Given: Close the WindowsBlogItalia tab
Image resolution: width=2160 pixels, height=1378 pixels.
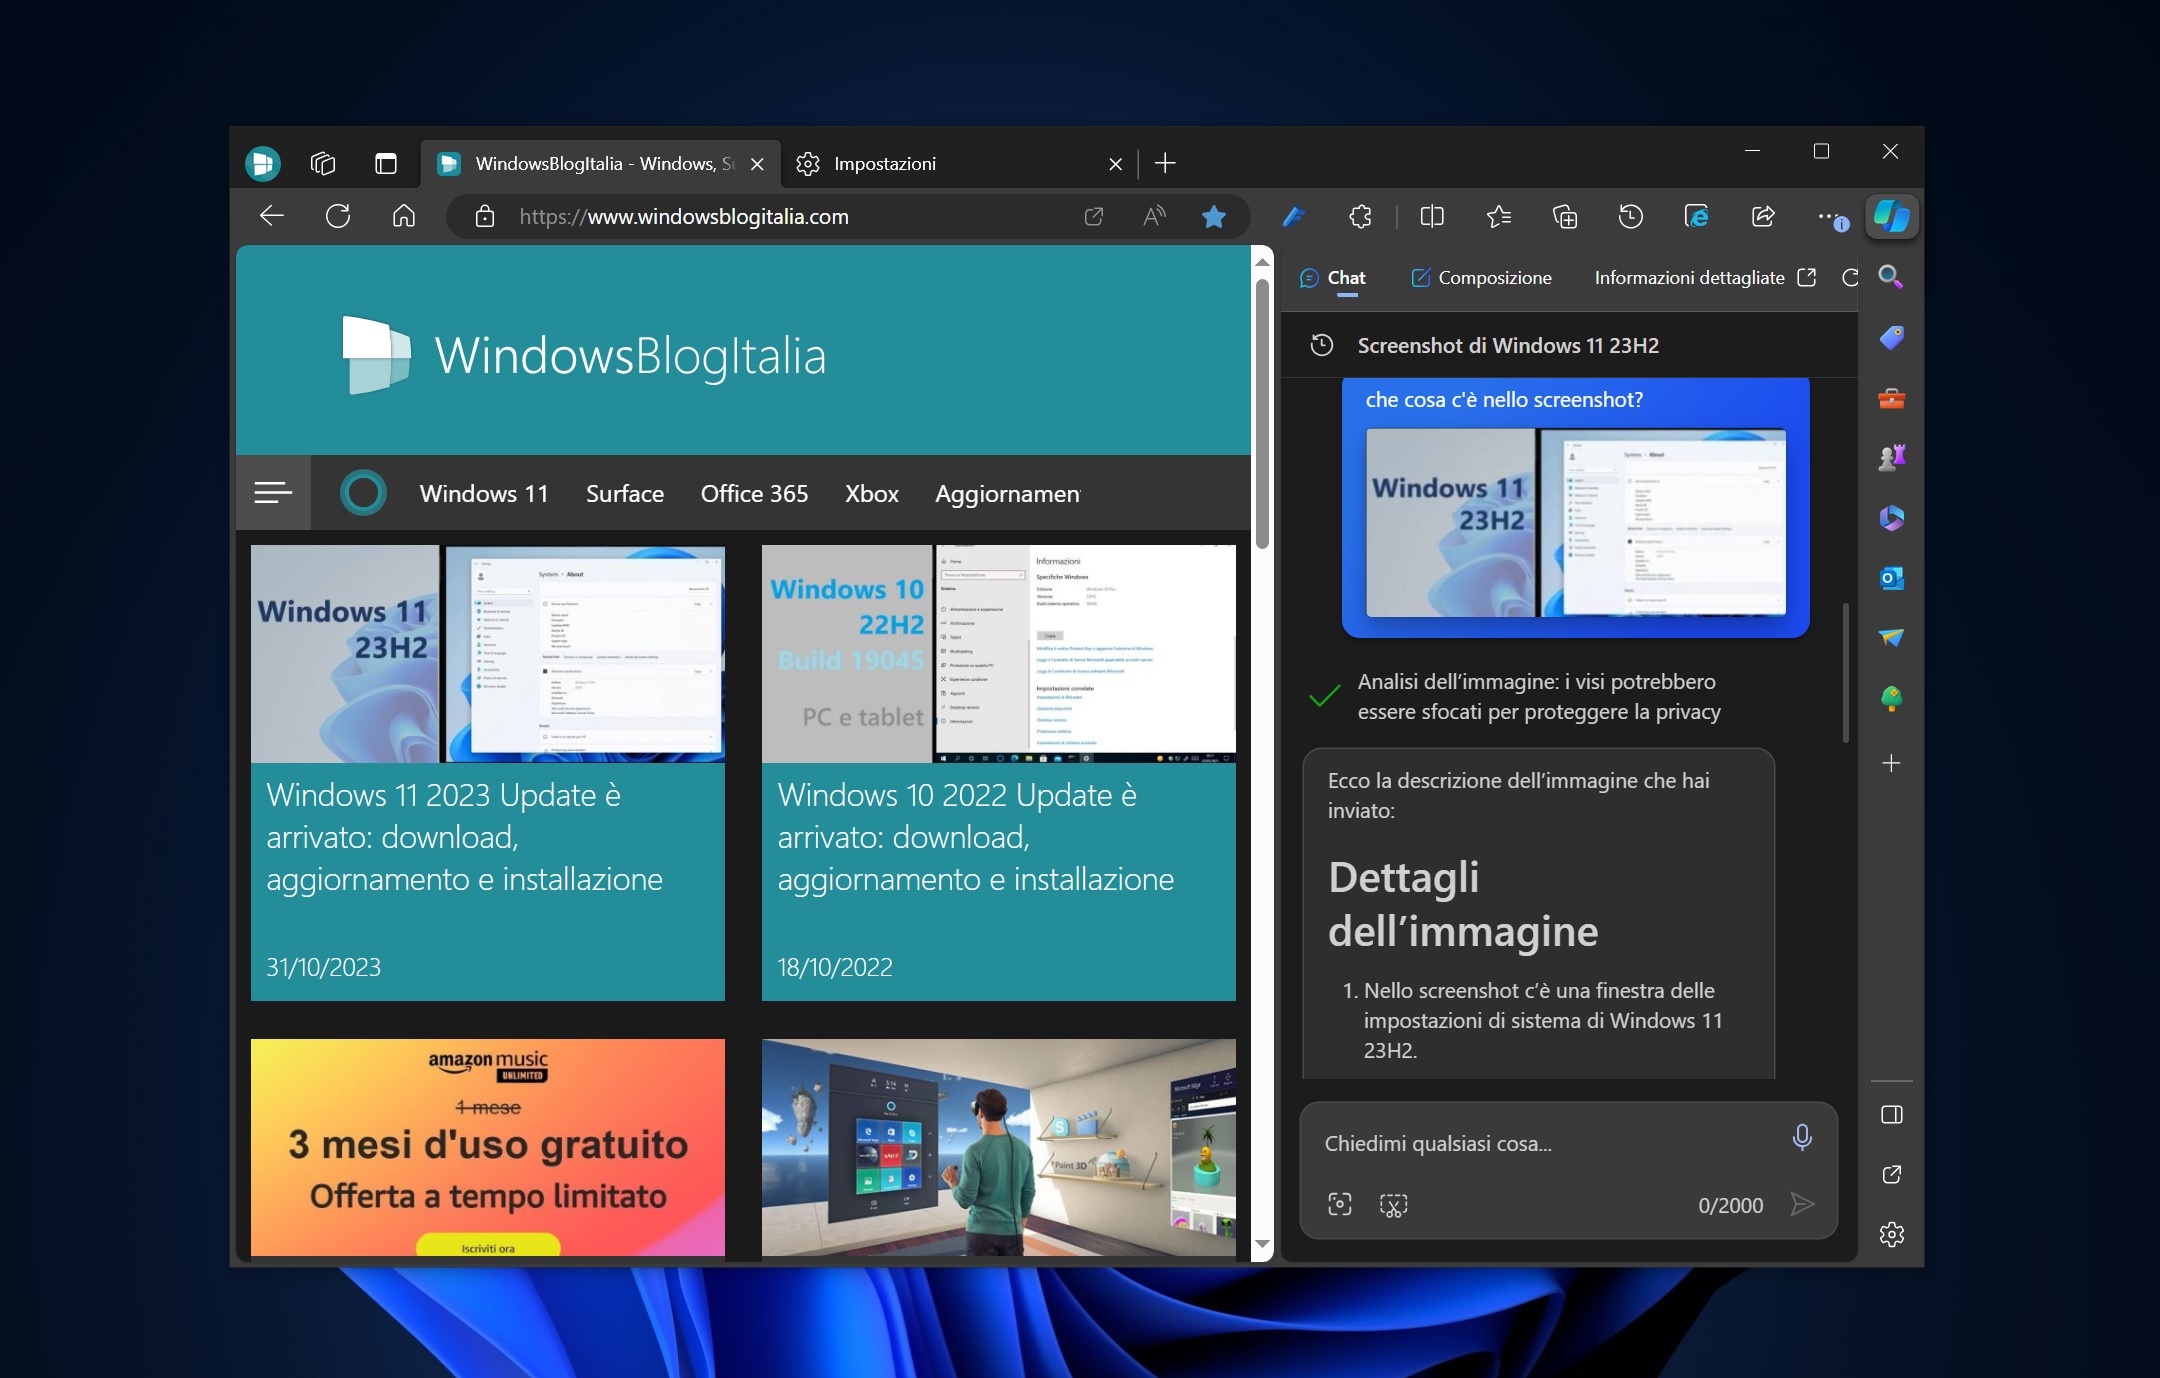Looking at the screenshot, I should [757, 164].
